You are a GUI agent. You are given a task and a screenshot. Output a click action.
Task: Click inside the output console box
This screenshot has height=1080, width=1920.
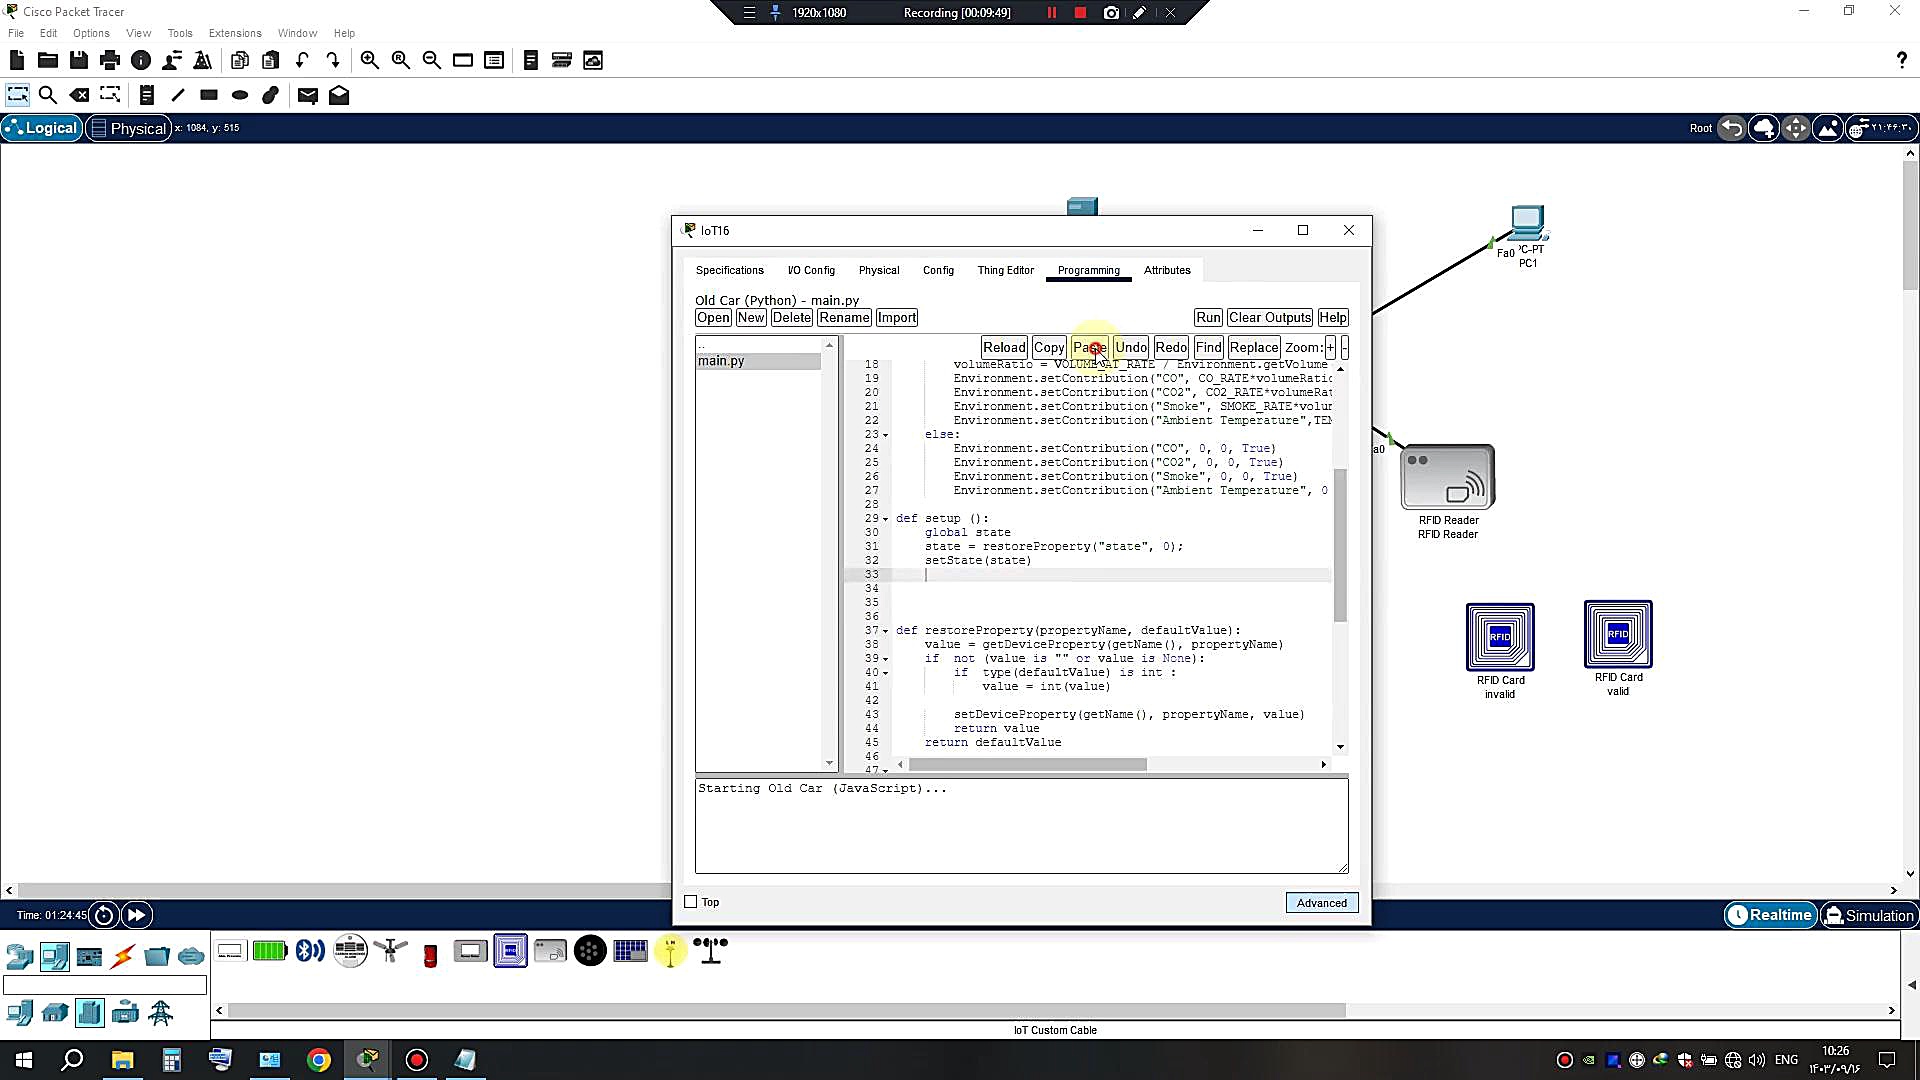(1021, 826)
